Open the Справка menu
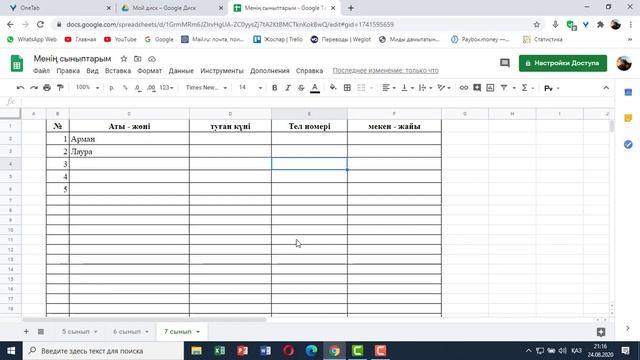Viewport: 640px width, 360px height. 309,71
